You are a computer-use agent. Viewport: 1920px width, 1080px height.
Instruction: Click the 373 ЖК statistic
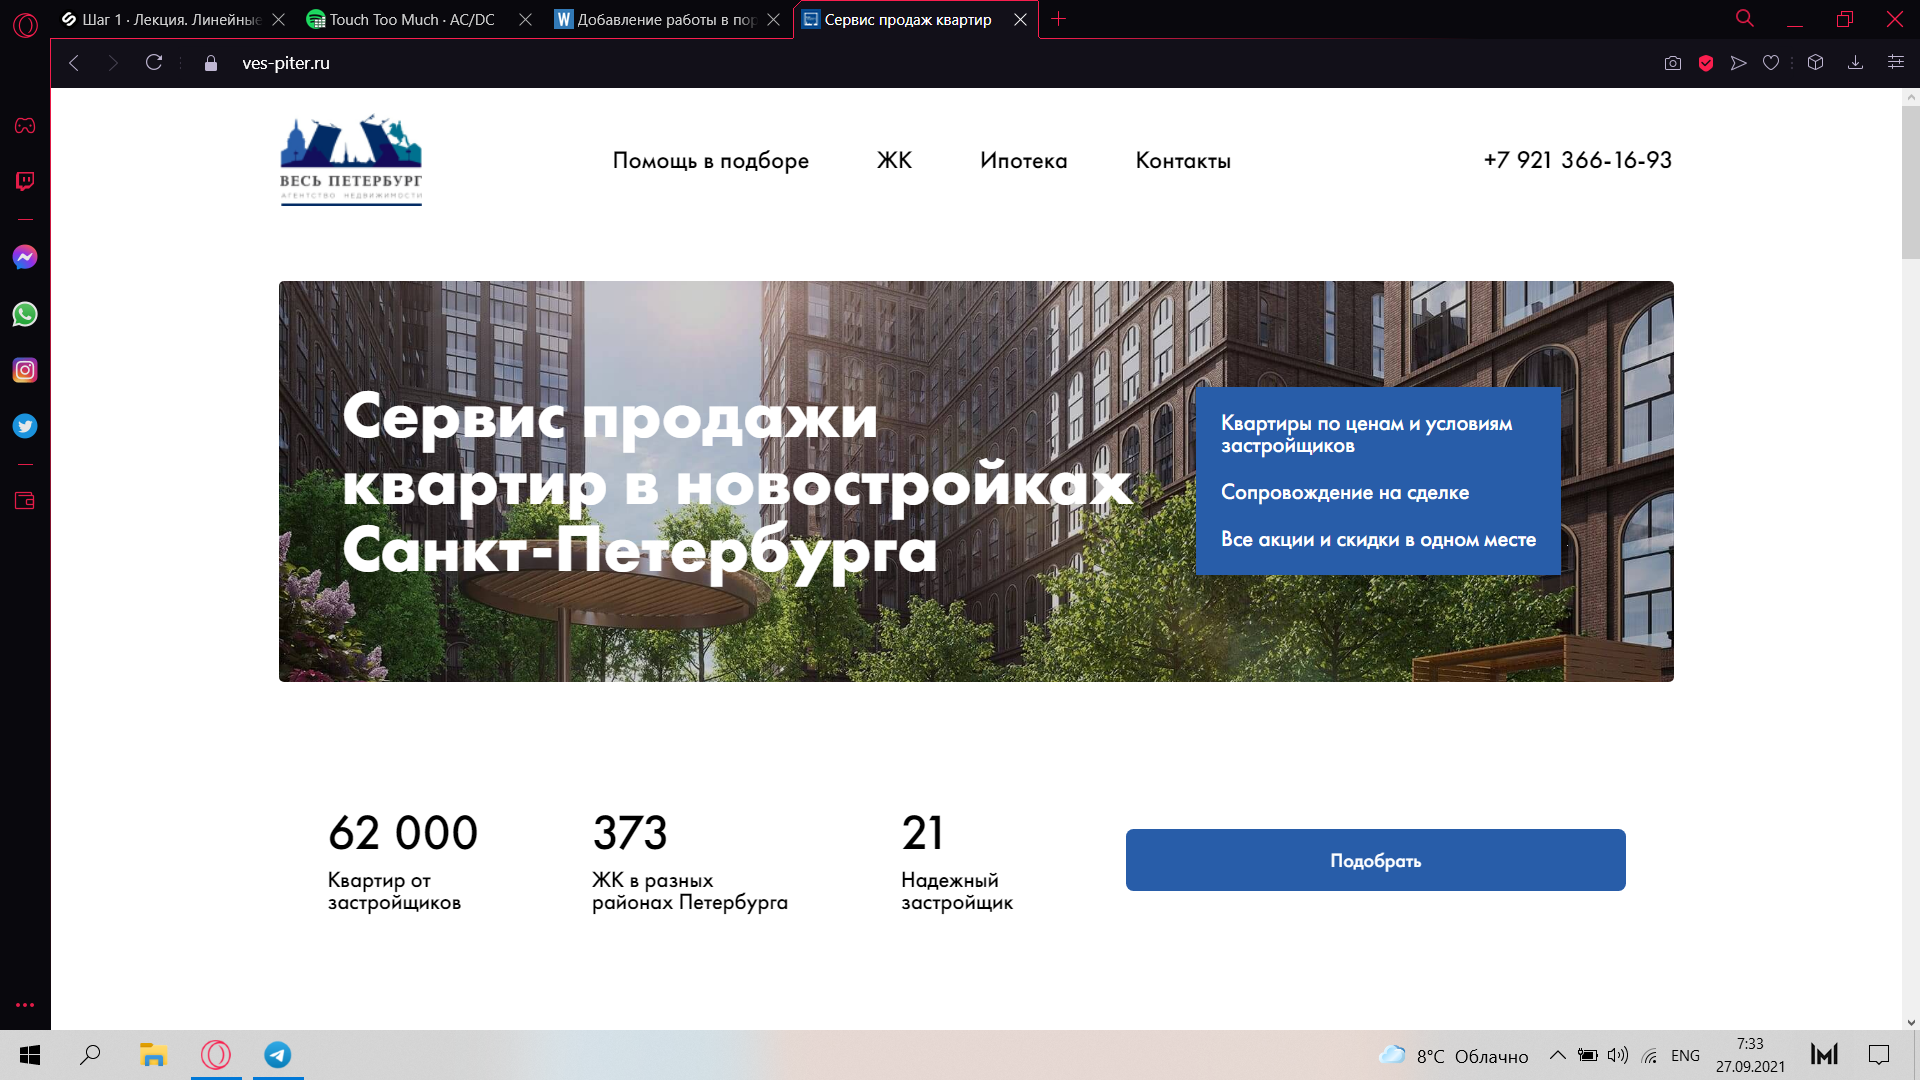click(689, 861)
